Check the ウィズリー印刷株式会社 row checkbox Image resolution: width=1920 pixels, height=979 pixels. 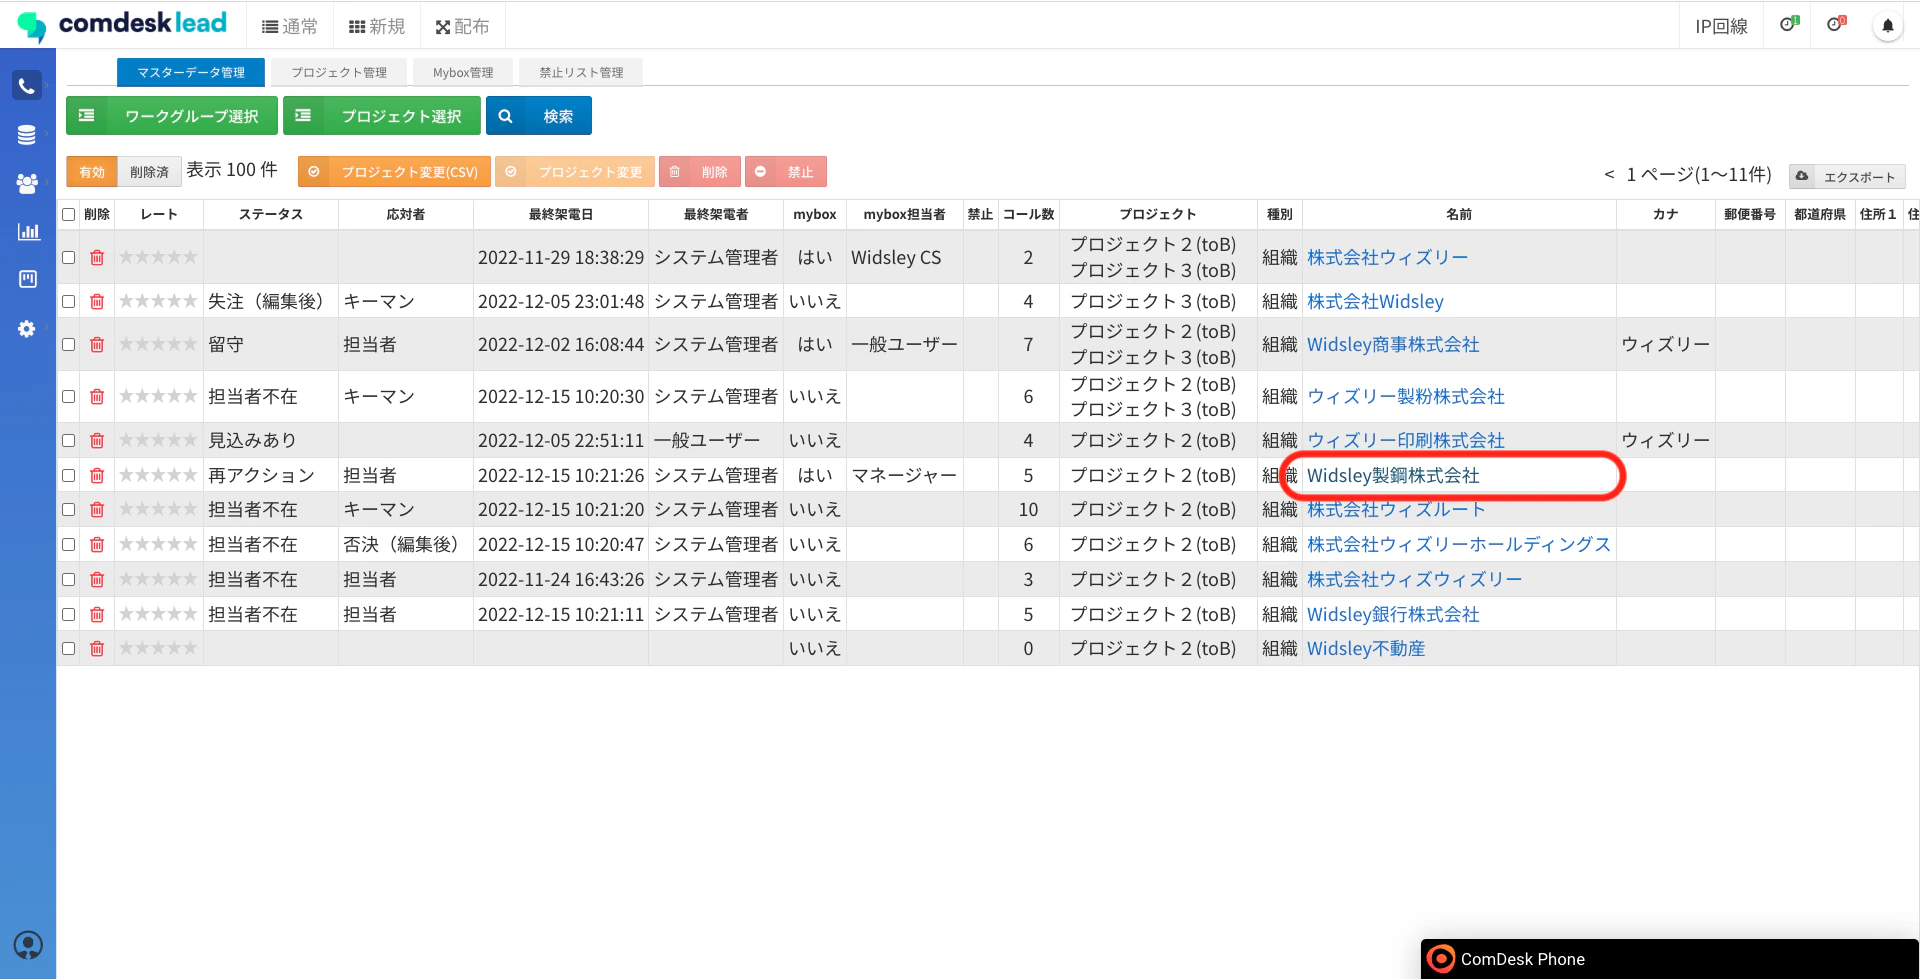click(69, 441)
